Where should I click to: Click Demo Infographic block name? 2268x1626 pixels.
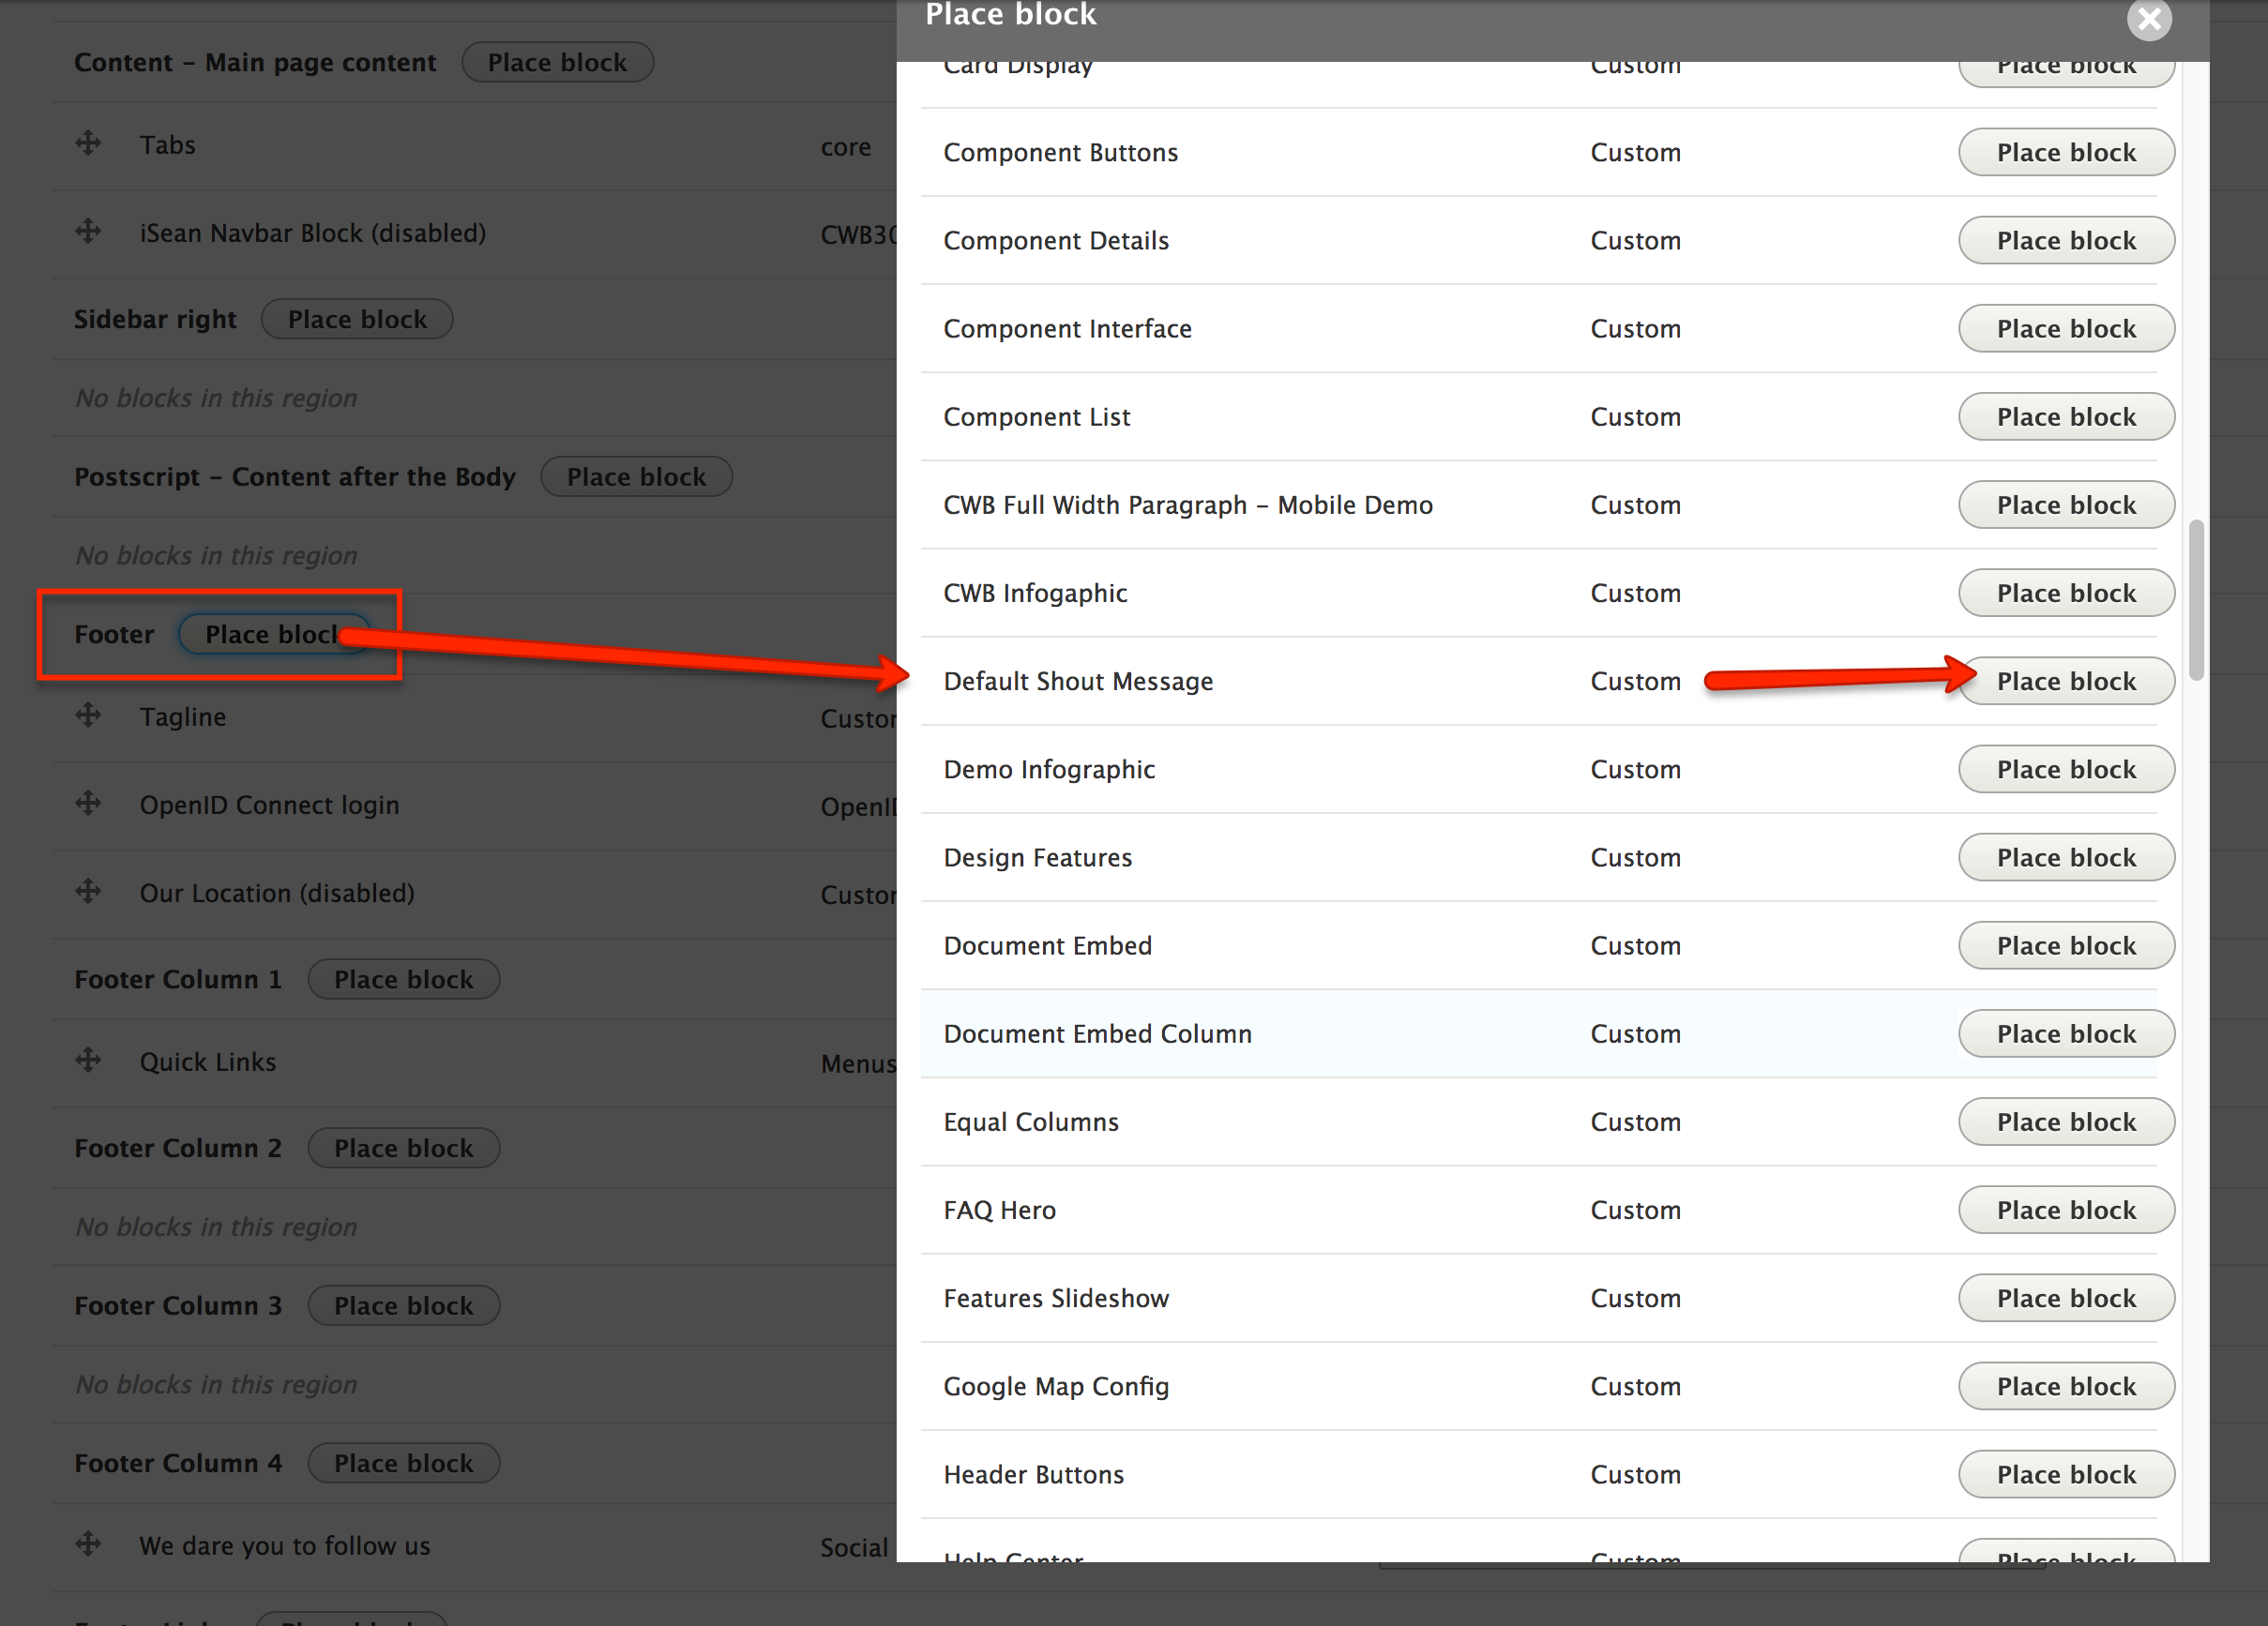(1049, 769)
